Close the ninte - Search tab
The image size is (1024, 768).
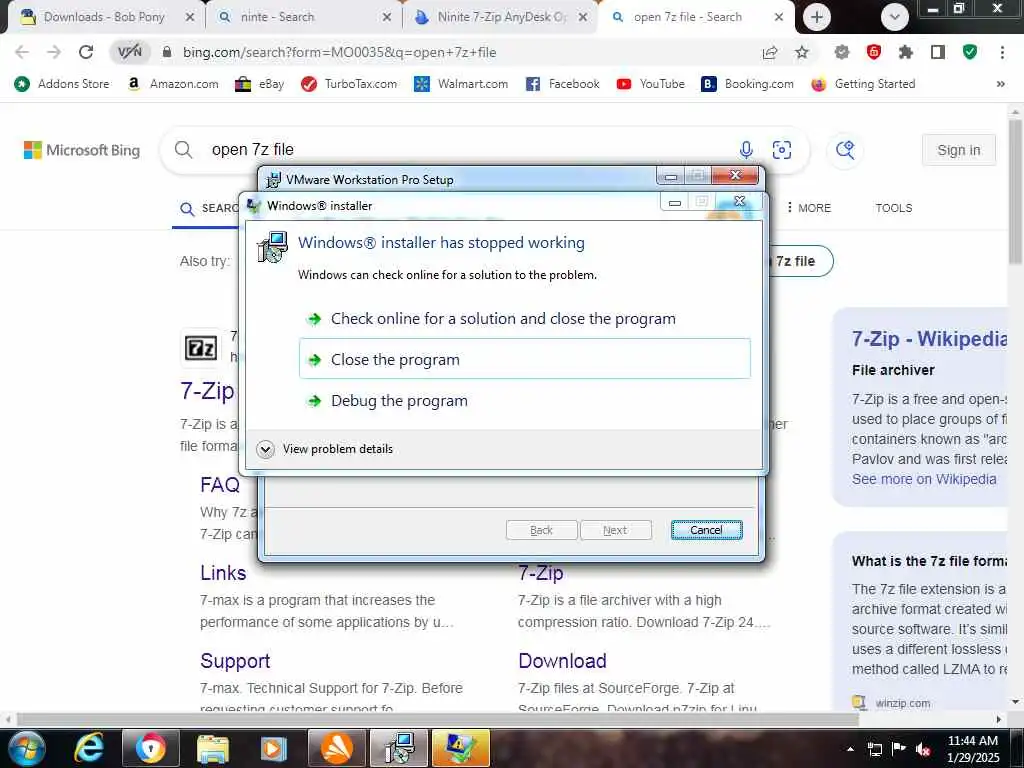[x=387, y=18]
